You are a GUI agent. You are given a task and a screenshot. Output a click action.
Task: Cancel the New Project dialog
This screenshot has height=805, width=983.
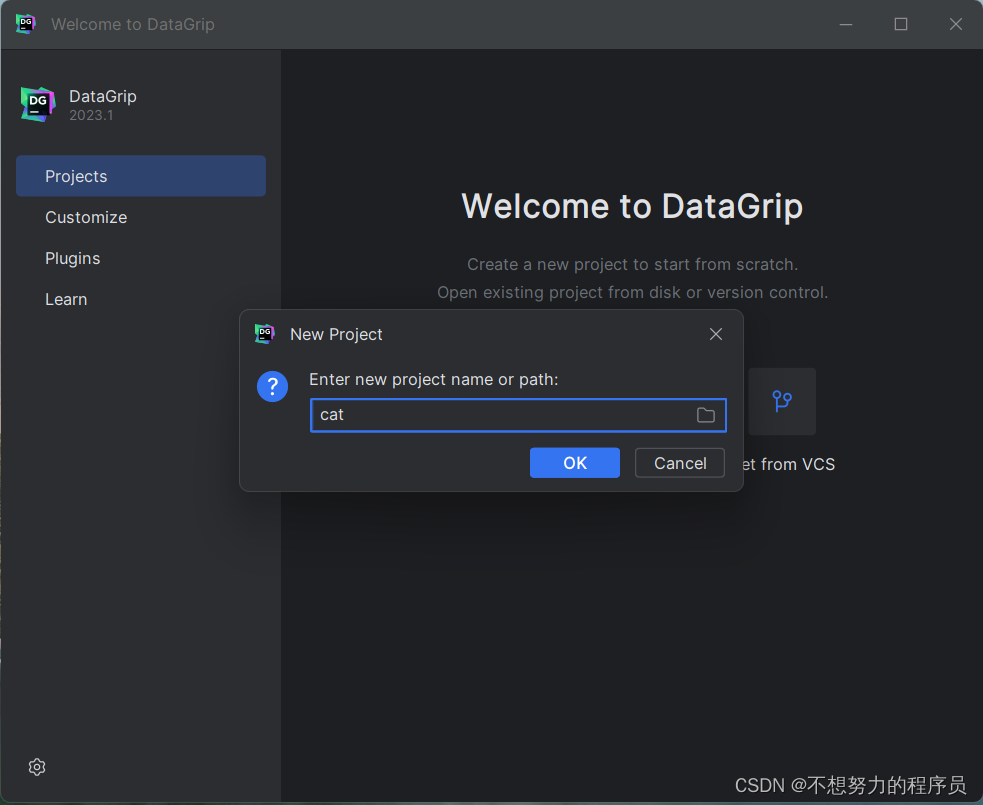tap(679, 463)
